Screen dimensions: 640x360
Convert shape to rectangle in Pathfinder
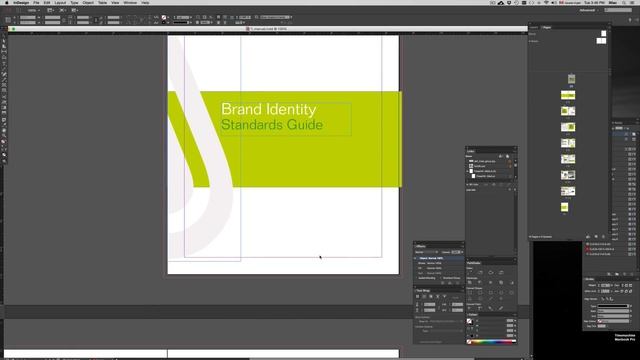click(470, 293)
